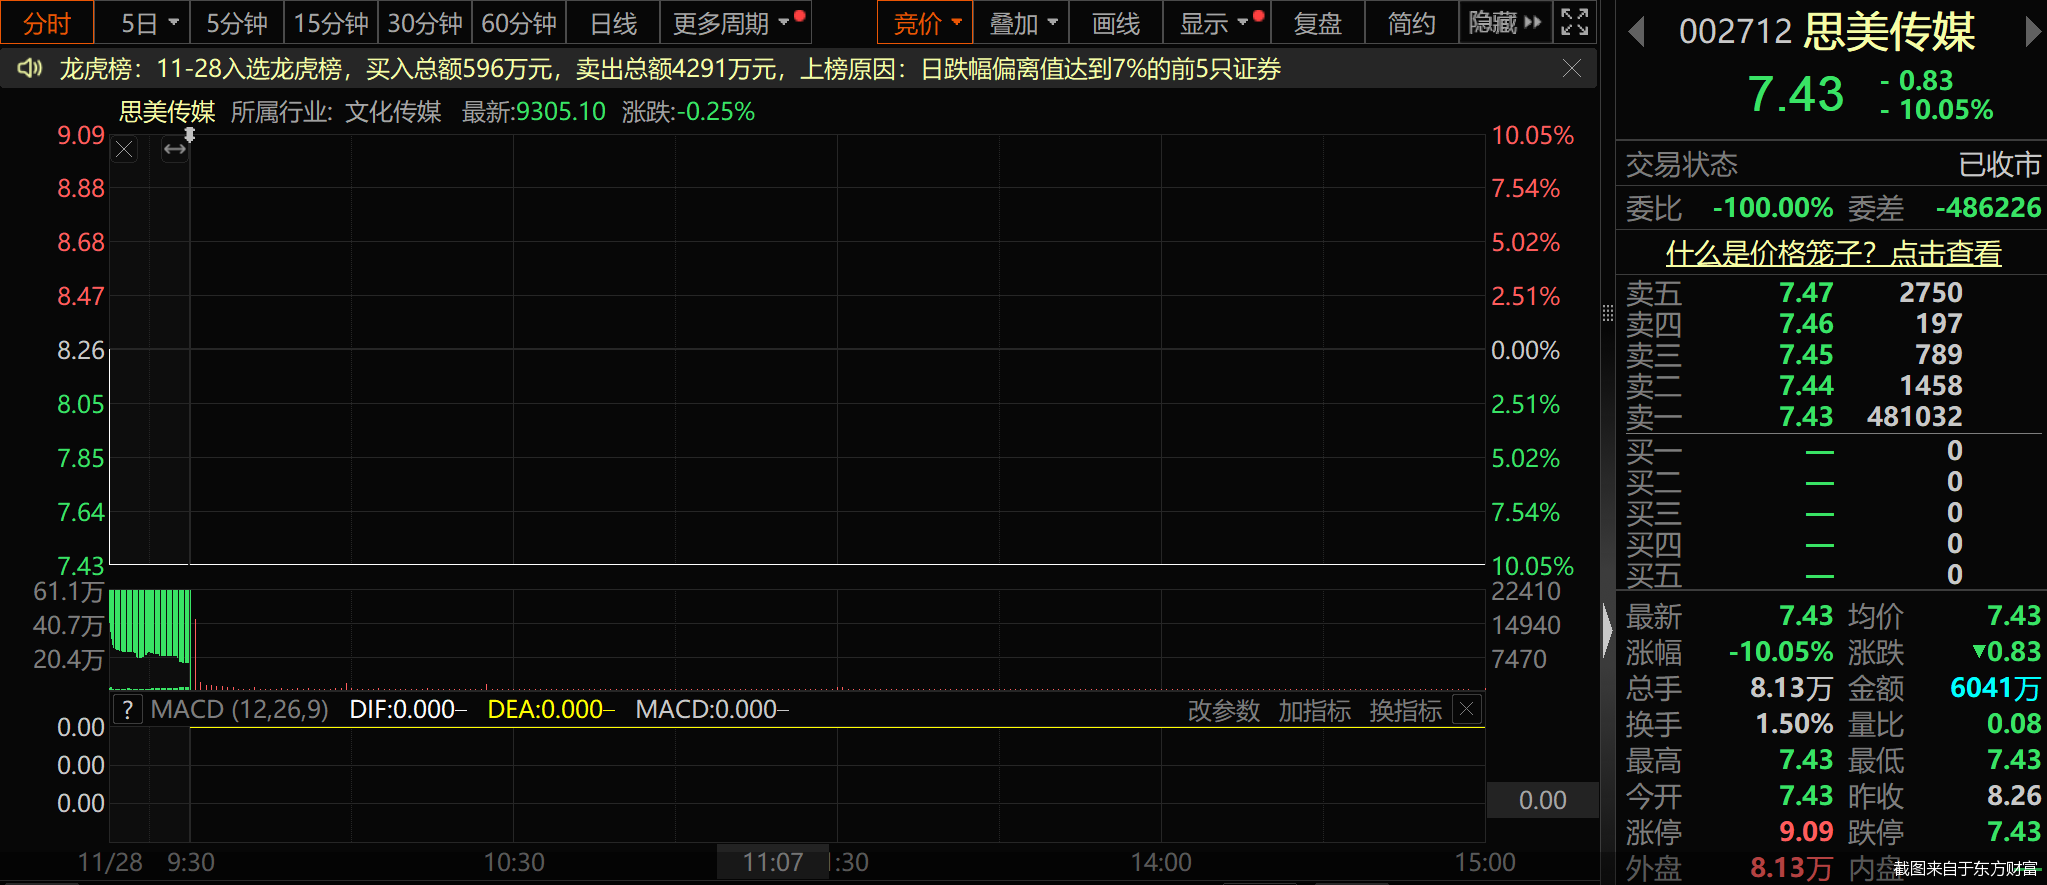Select the 15分钟 chart period
This screenshot has height=885, width=2047.
pyautogui.click(x=331, y=22)
